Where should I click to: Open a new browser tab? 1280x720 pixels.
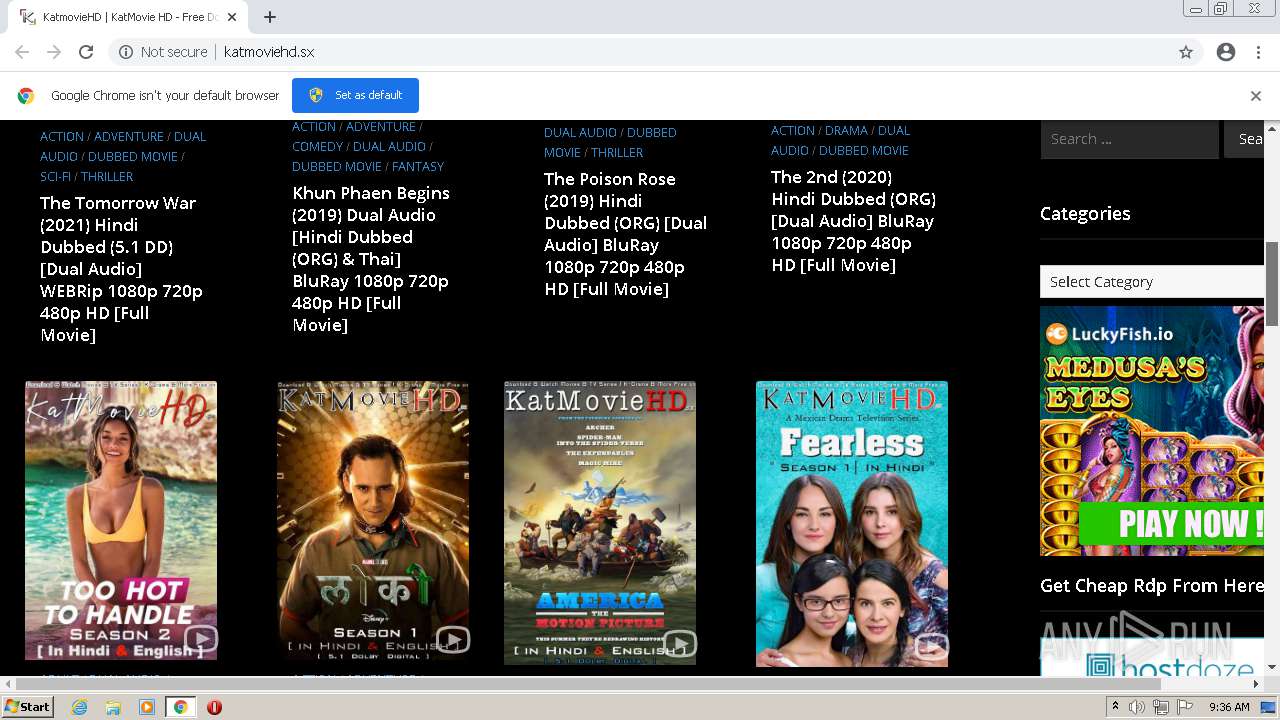(x=270, y=17)
